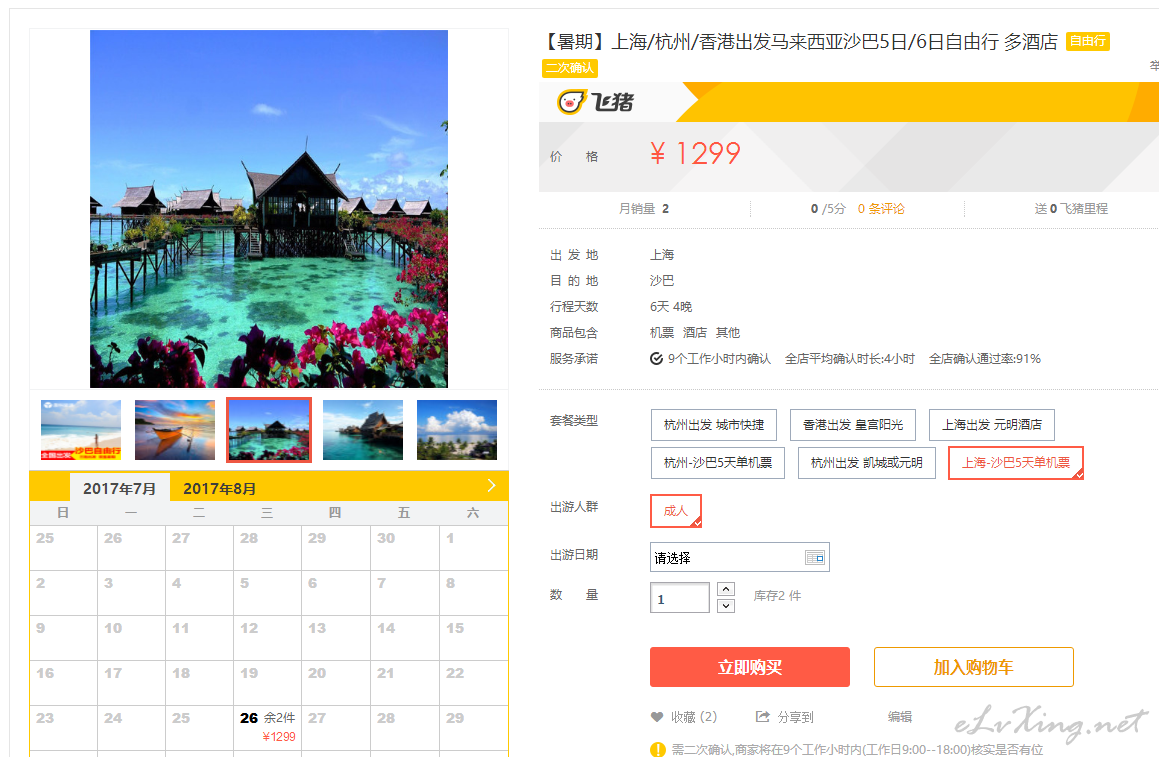Click the 立即购买 button

(750, 668)
